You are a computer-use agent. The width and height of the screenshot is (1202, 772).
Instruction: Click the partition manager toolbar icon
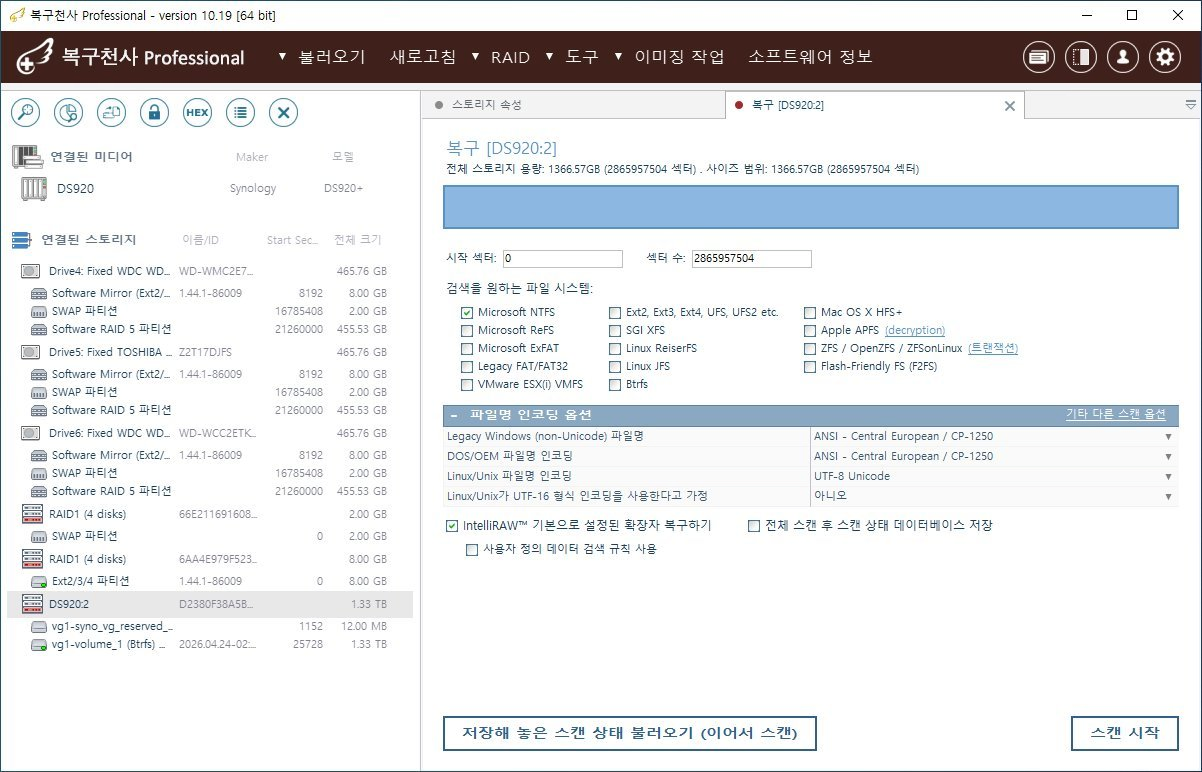pos(111,113)
